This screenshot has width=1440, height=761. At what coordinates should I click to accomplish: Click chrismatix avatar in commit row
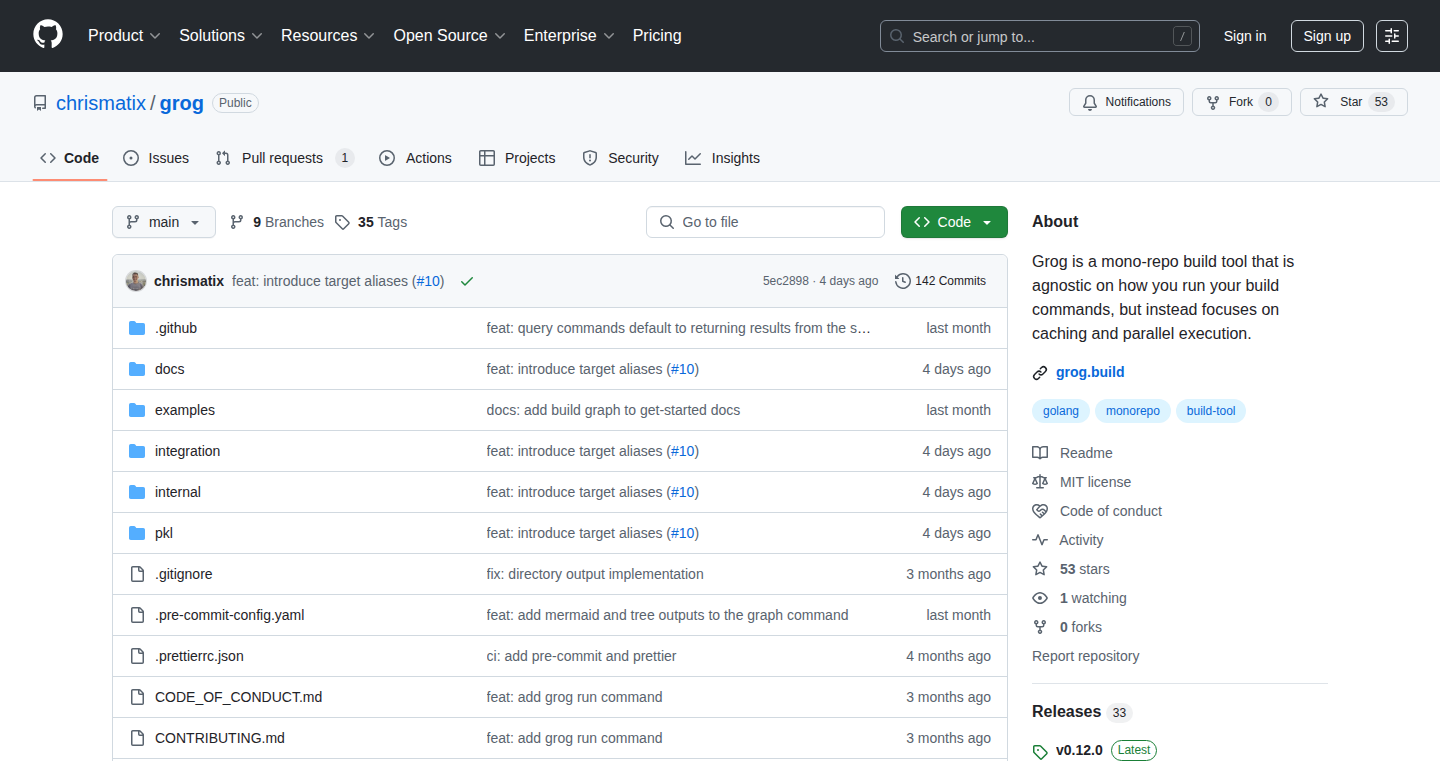[x=136, y=281]
